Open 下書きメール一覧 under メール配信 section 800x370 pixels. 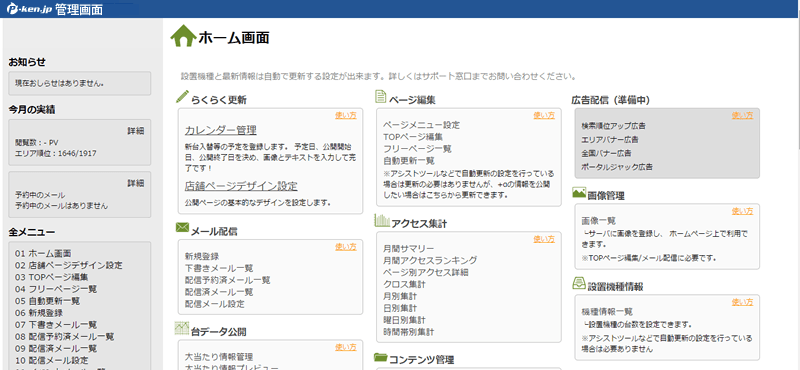click(x=219, y=268)
